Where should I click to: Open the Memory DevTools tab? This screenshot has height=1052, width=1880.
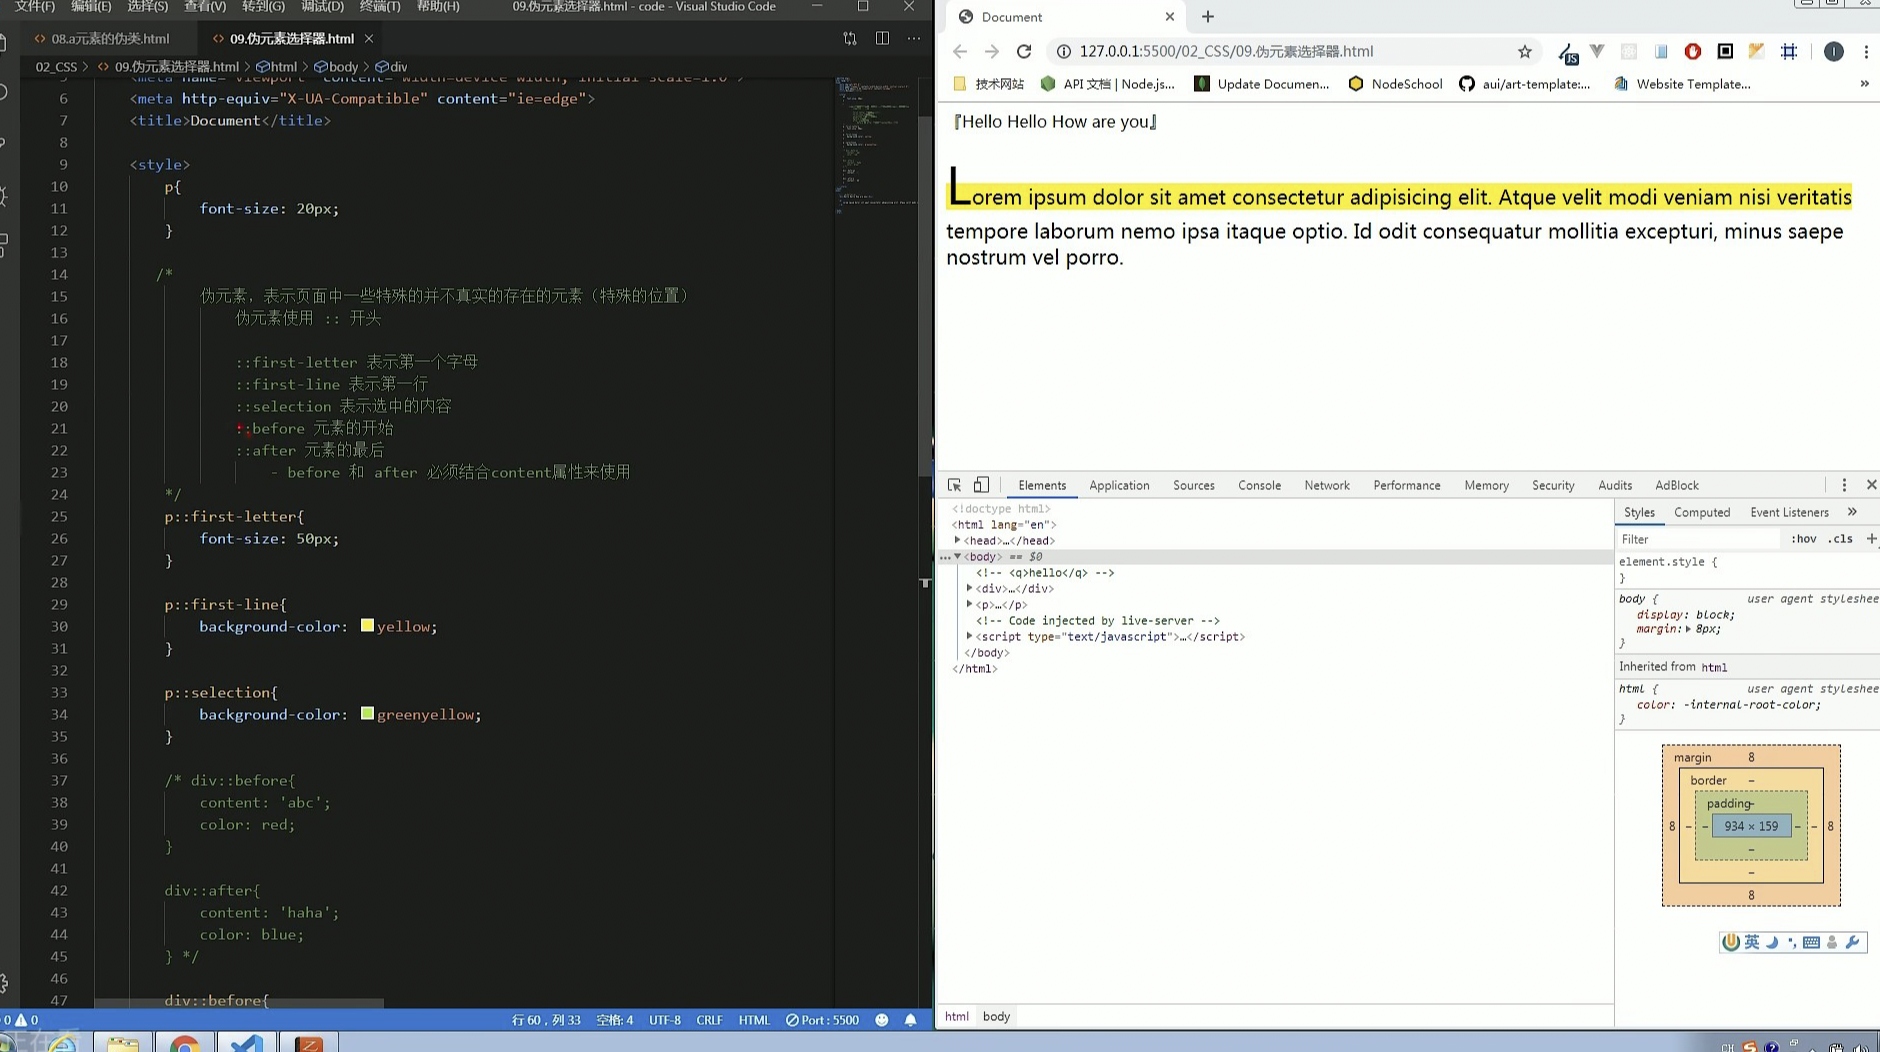pyautogui.click(x=1486, y=485)
